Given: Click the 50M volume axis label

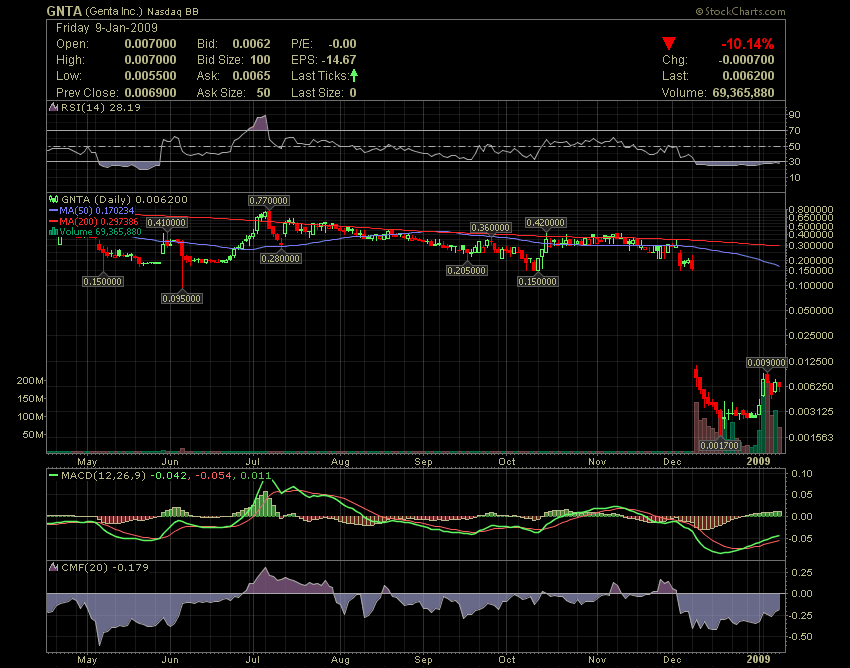Looking at the screenshot, I should pos(33,435).
